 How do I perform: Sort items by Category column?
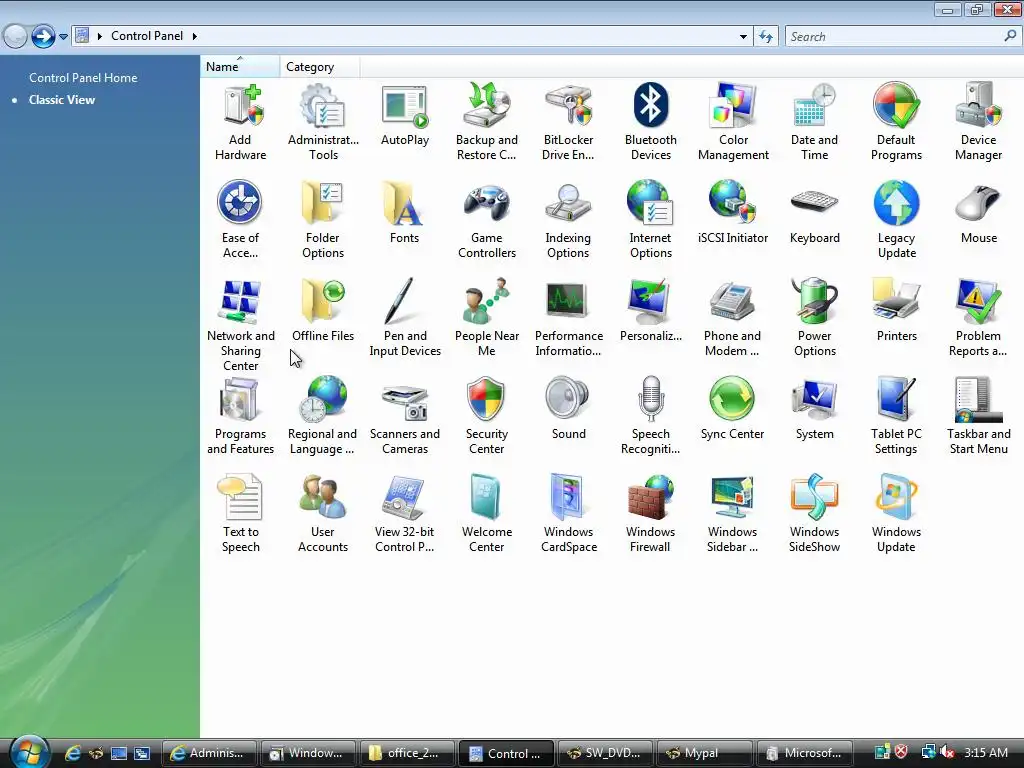click(x=319, y=67)
